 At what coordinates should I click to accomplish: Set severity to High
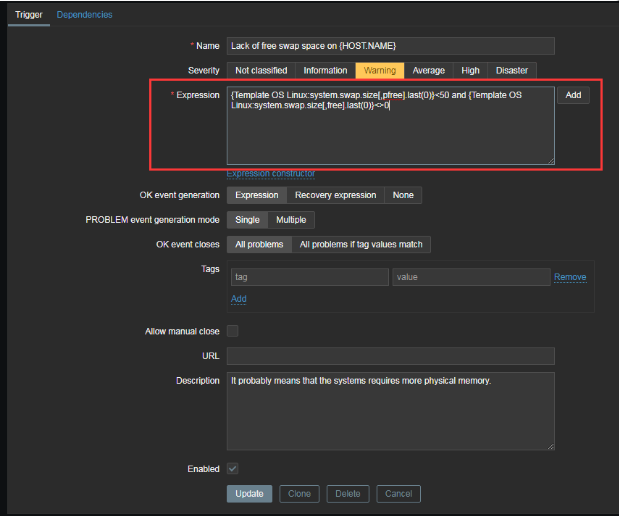point(470,71)
